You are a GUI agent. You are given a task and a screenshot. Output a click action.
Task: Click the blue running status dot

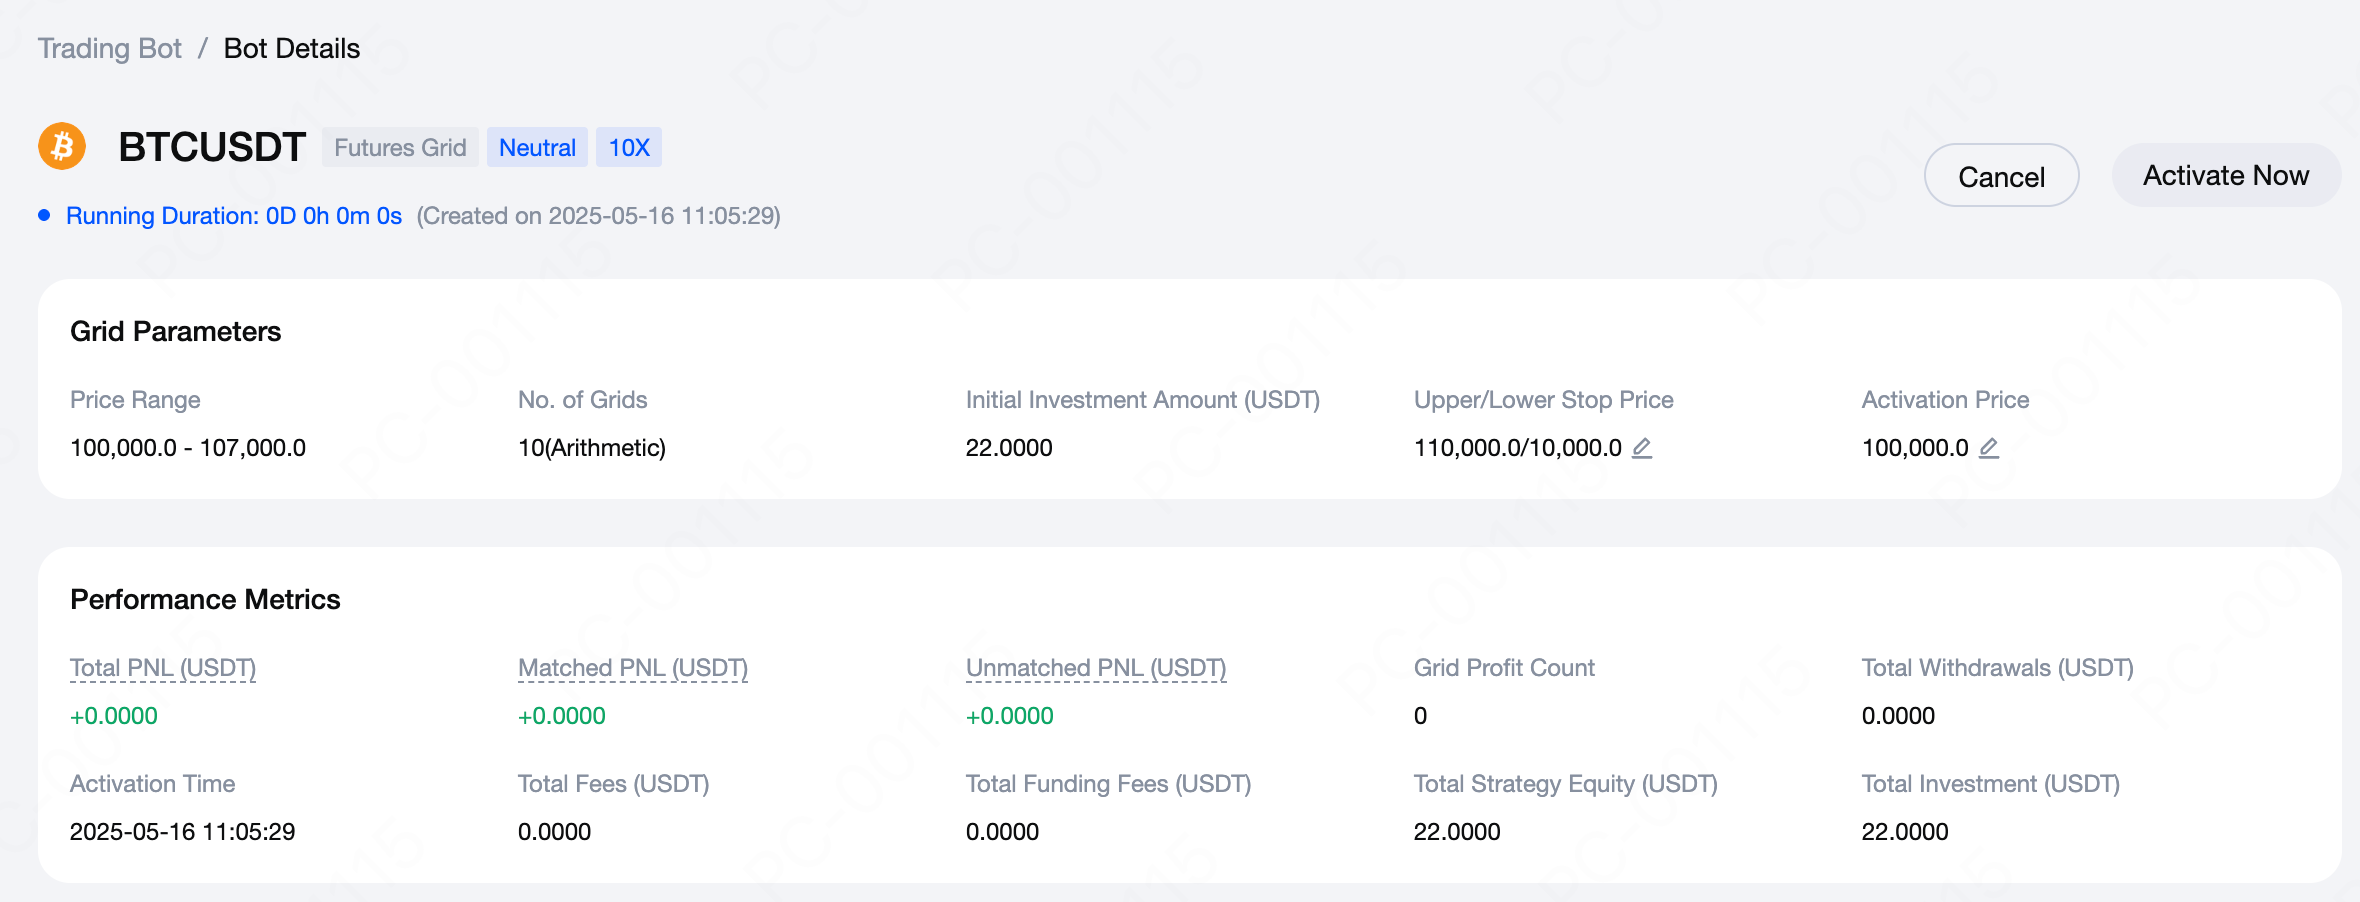point(44,215)
